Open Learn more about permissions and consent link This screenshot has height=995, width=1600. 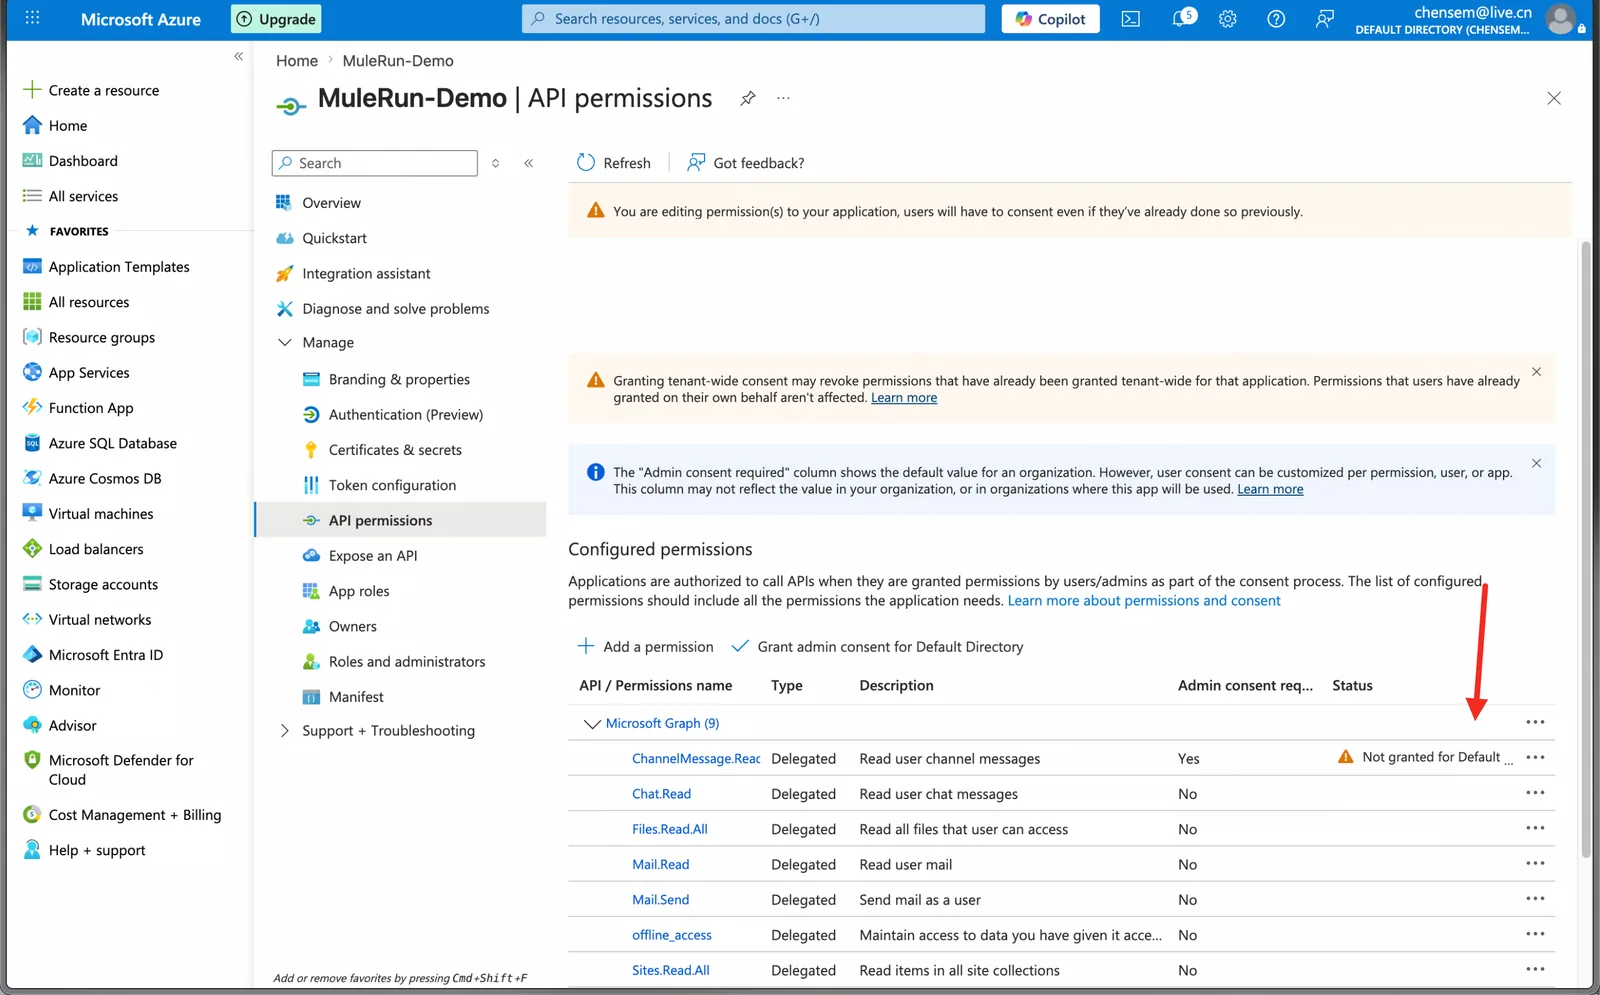1144,601
